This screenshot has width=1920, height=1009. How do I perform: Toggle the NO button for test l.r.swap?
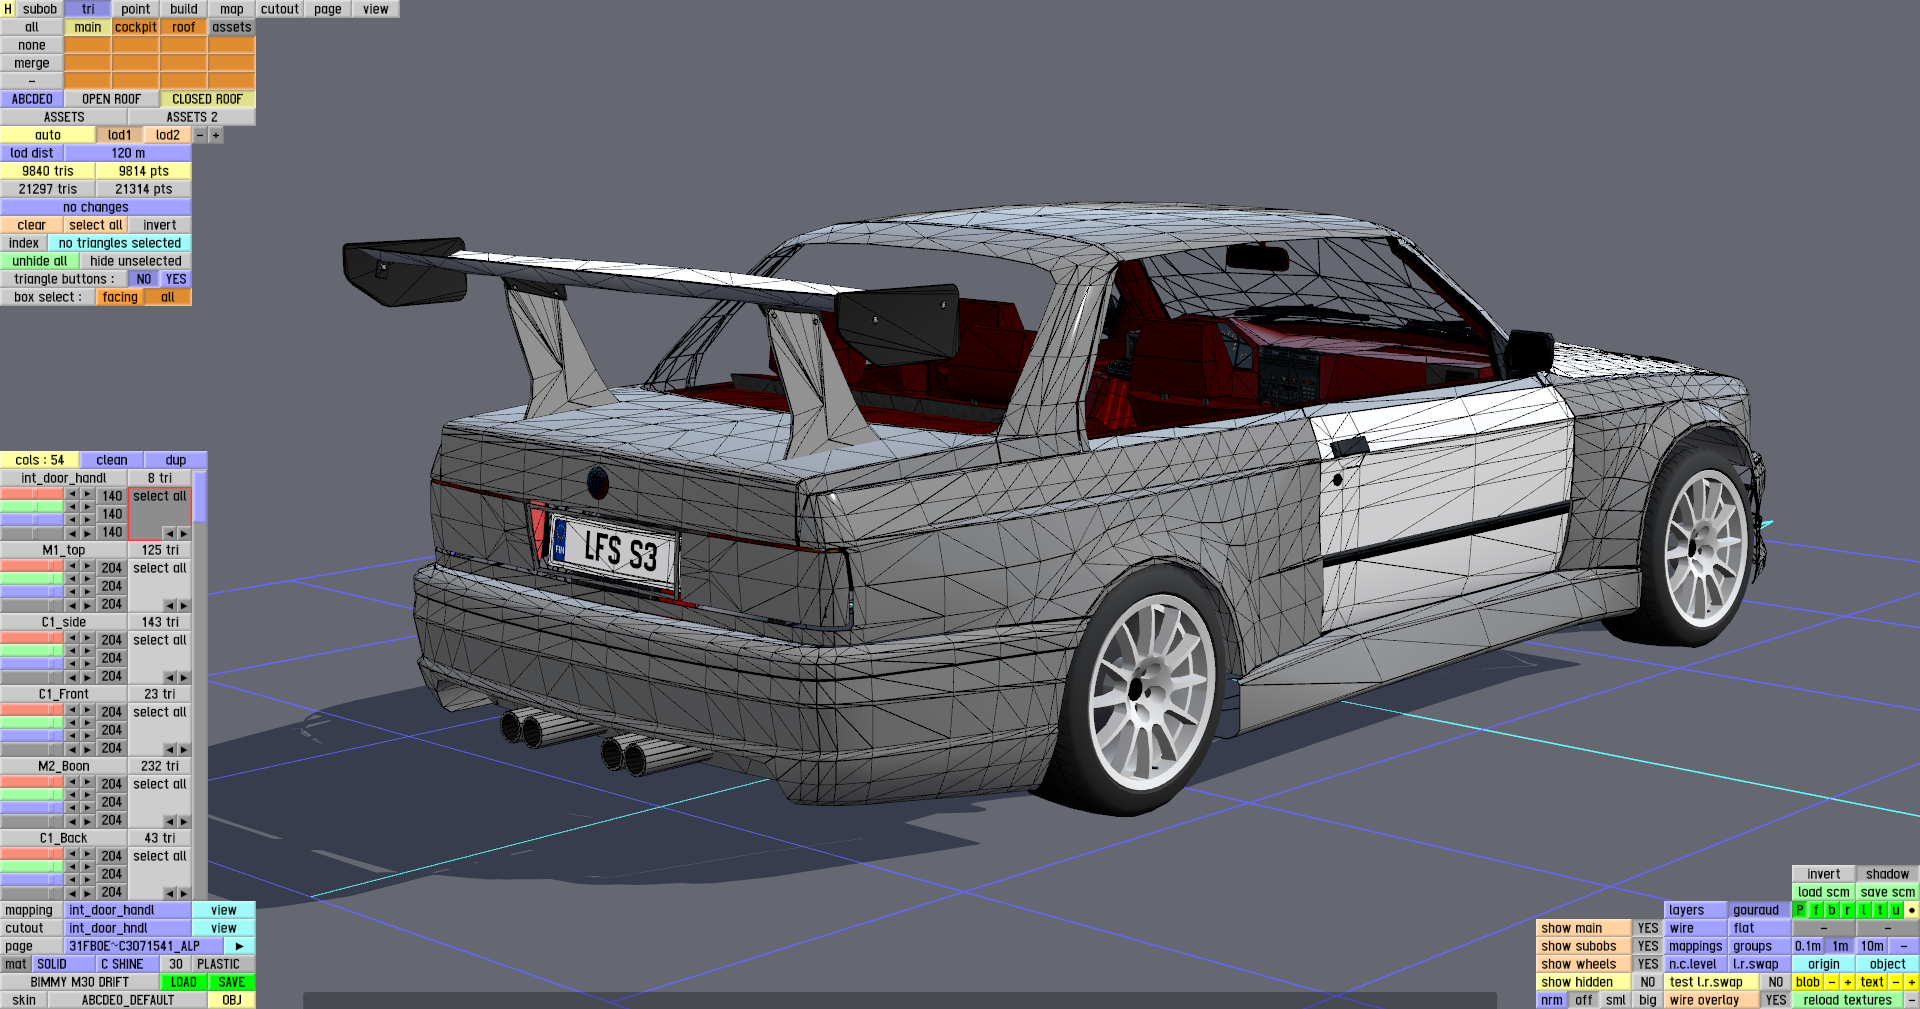(1776, 982)
